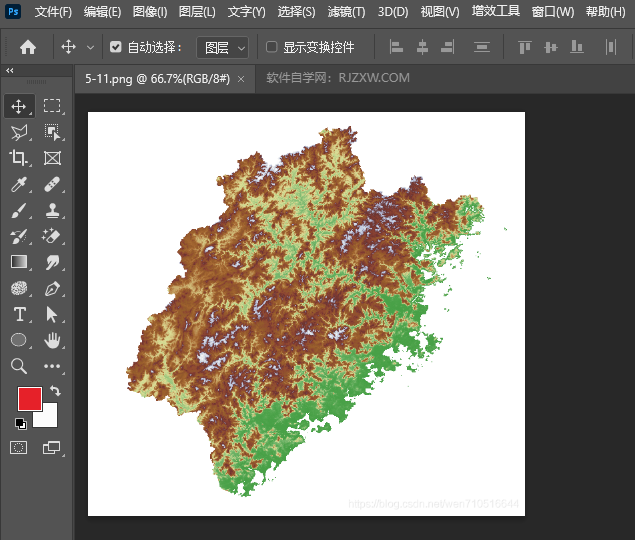
Task: Open the 视图(V) menu
Action: 440,12
